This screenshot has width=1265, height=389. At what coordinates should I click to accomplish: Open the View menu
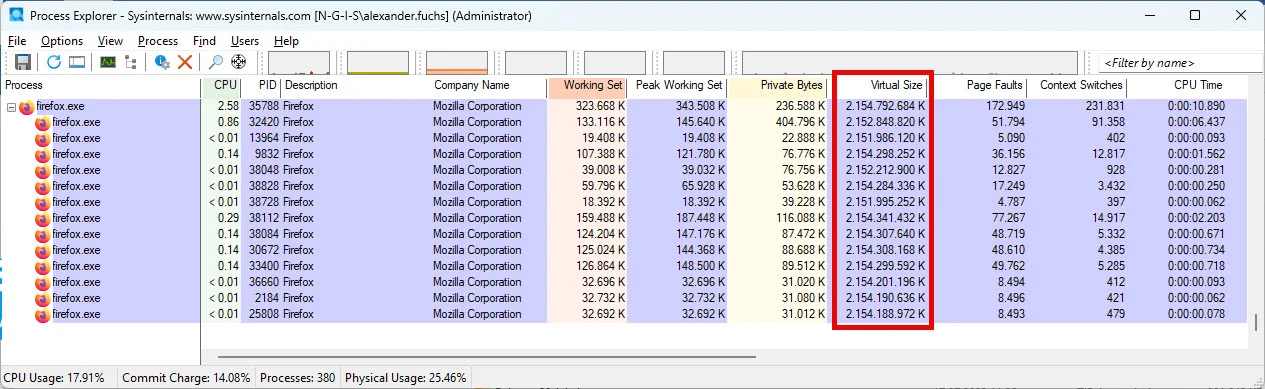pos(111,41)
